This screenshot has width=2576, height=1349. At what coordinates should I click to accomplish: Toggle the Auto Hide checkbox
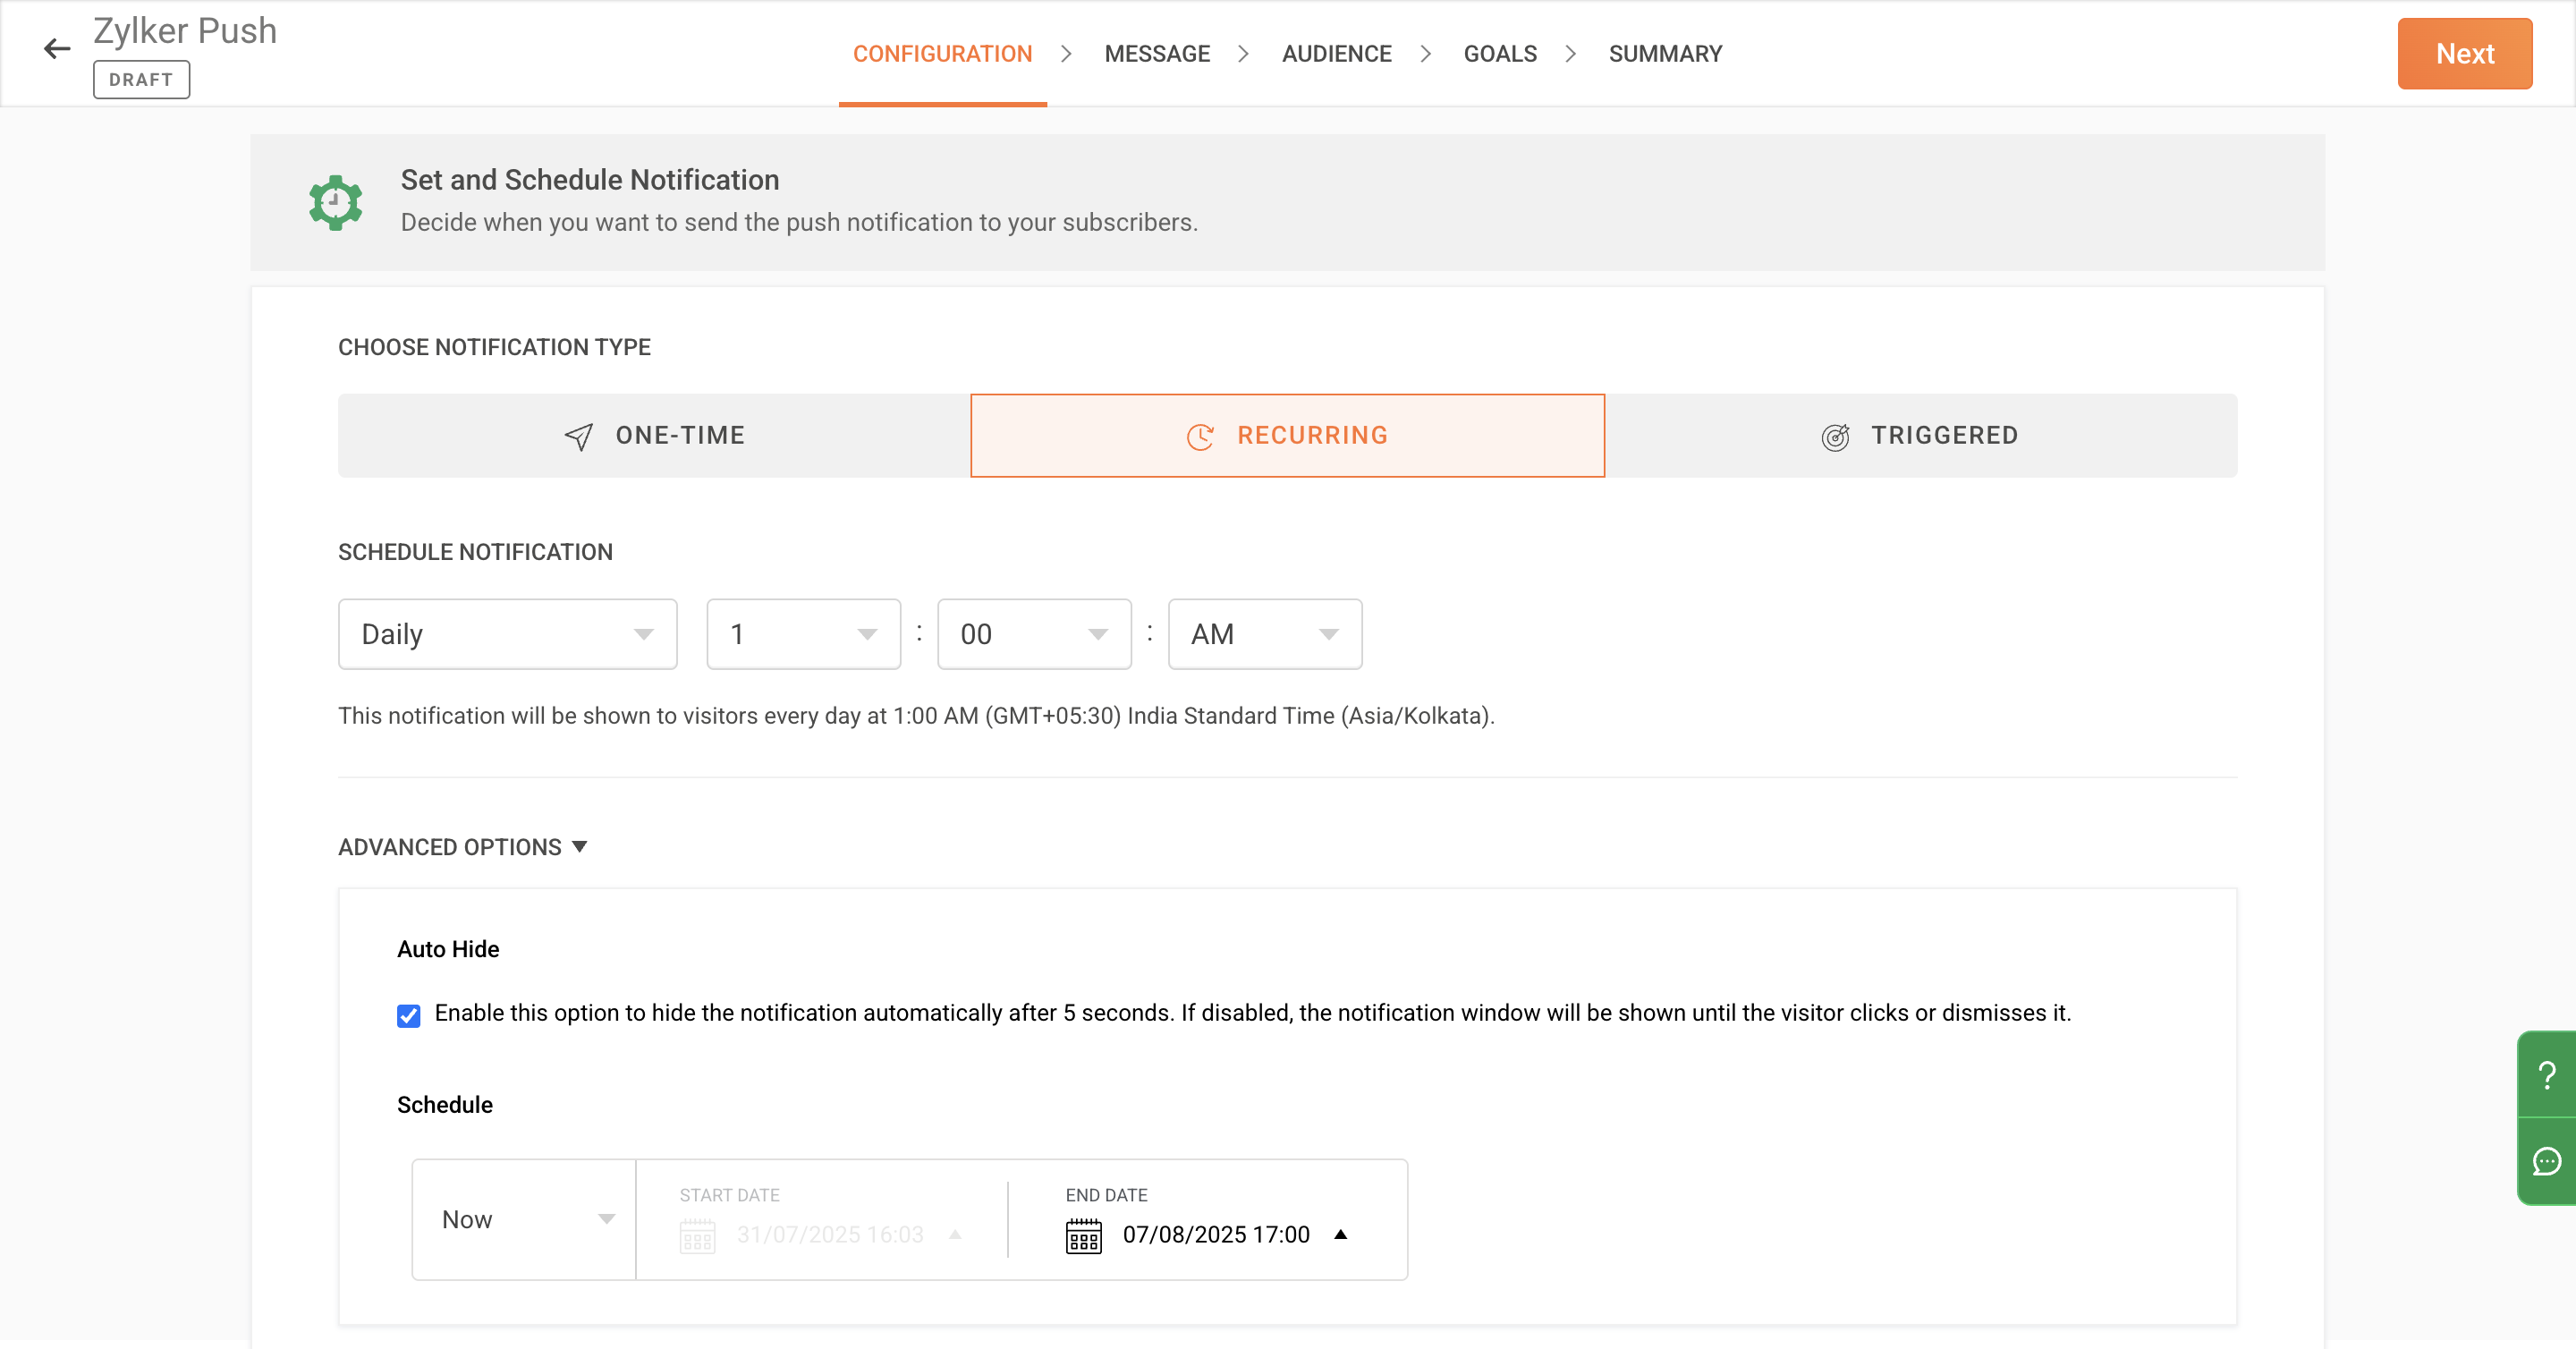click(408, 1015)
